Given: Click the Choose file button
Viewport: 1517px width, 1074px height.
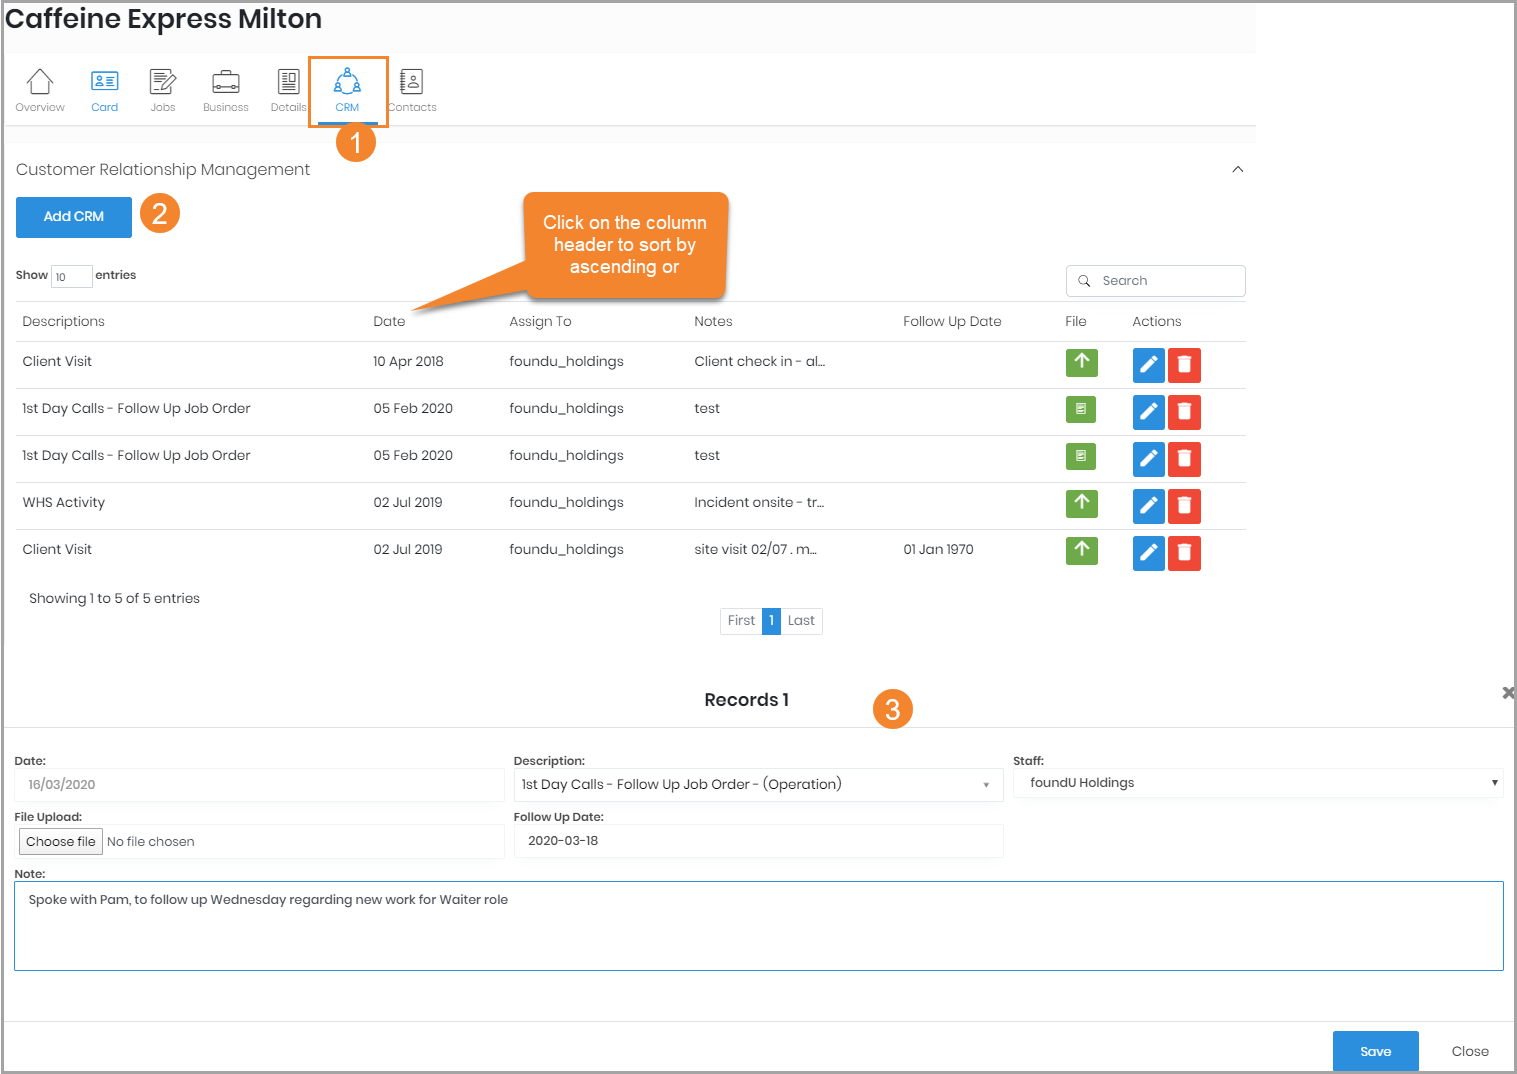Looking at the screenshot, I should pos(61,842).
